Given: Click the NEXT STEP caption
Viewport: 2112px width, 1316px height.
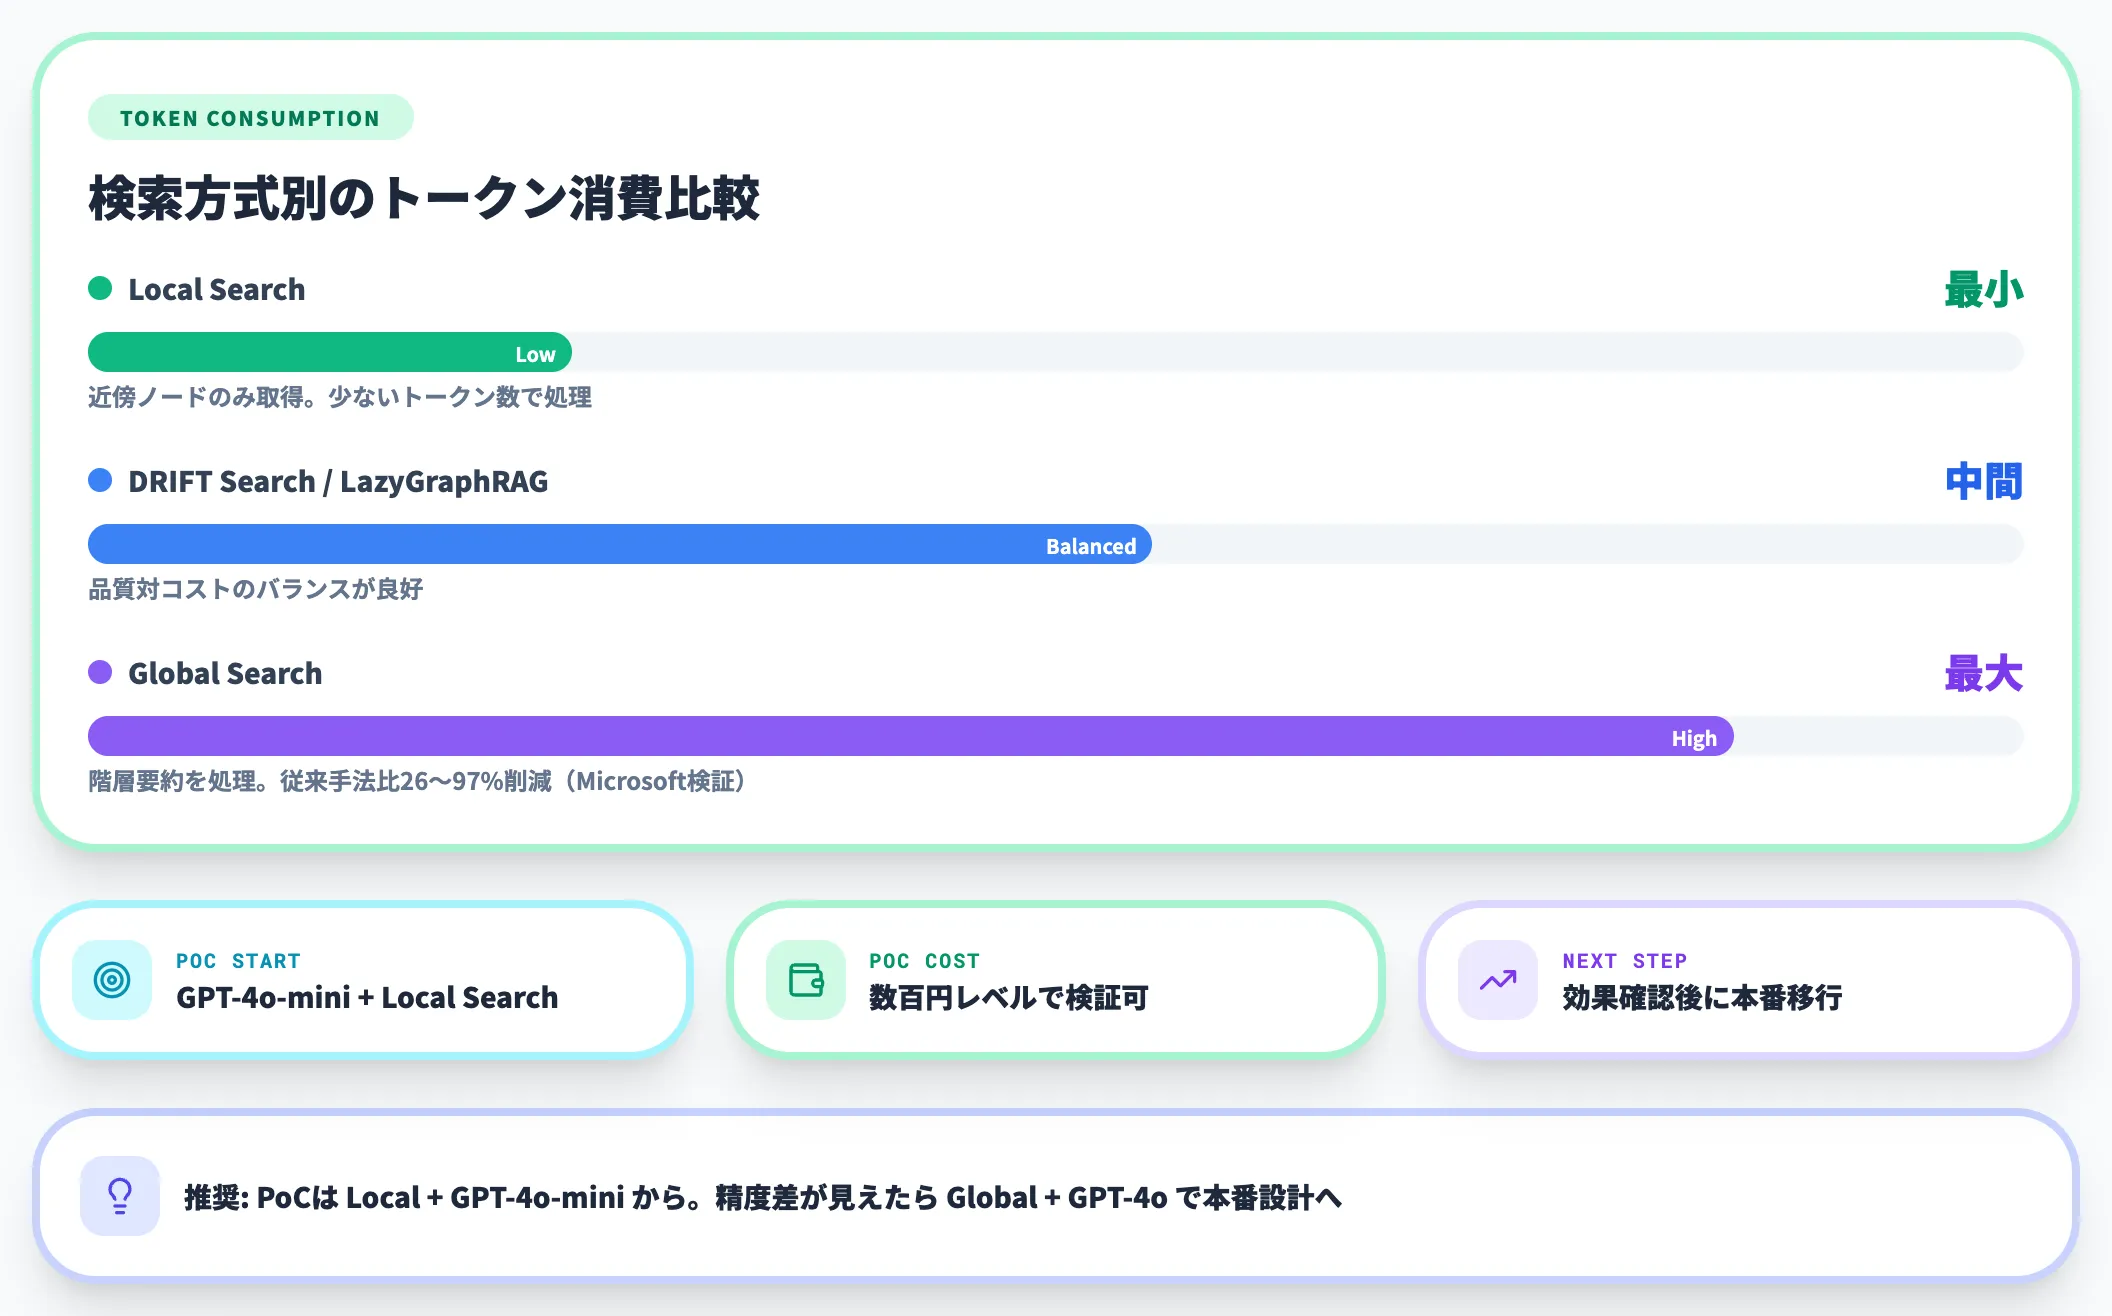Looking at the screenshot, I should click(x=1625, y=961).
